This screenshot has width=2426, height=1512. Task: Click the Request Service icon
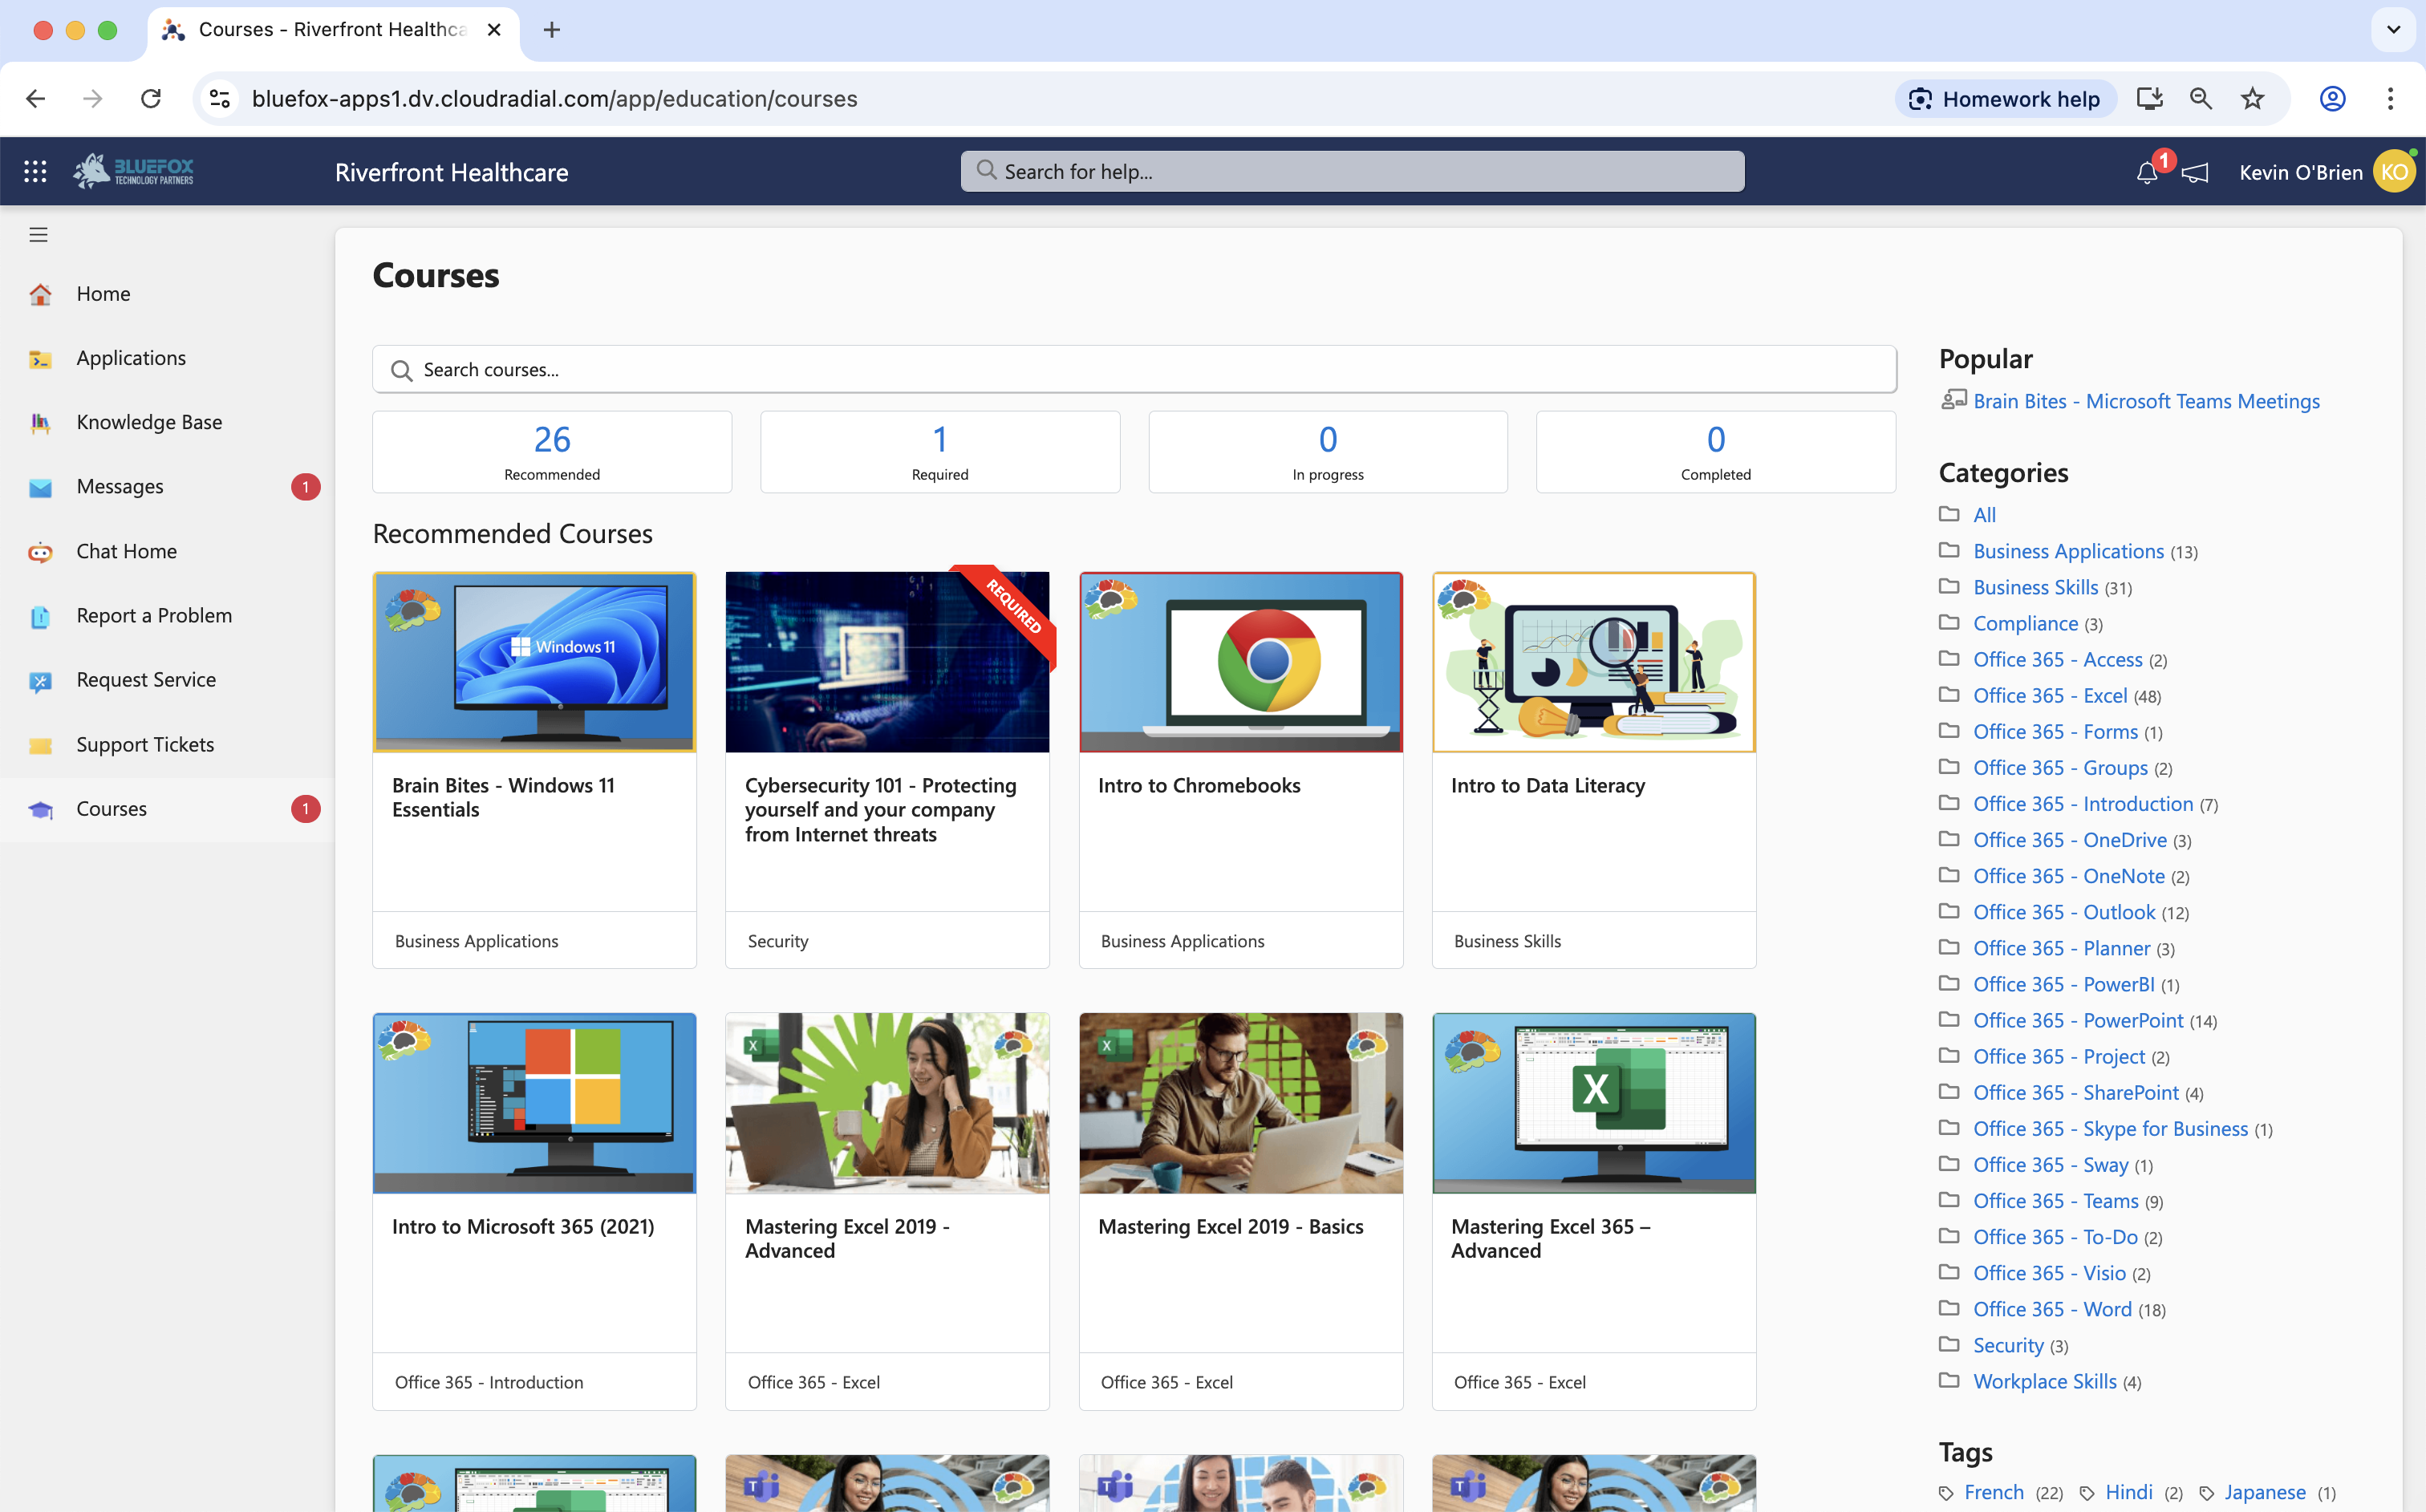40,681
